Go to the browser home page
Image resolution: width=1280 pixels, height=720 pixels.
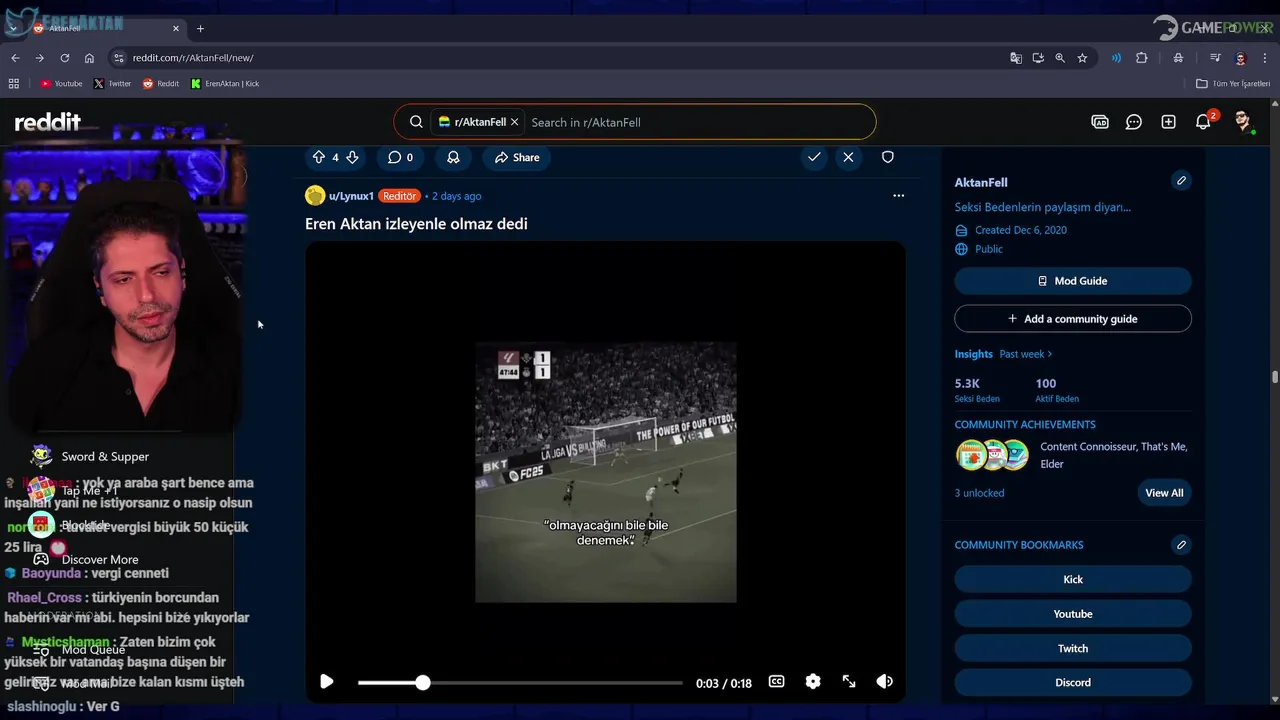(x=90, y=58)
